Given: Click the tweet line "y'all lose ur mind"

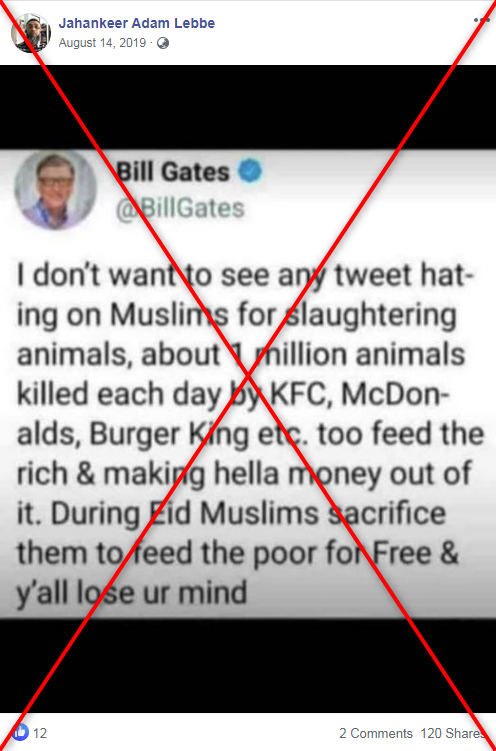Looking at the screenshot, I should 132,593.
